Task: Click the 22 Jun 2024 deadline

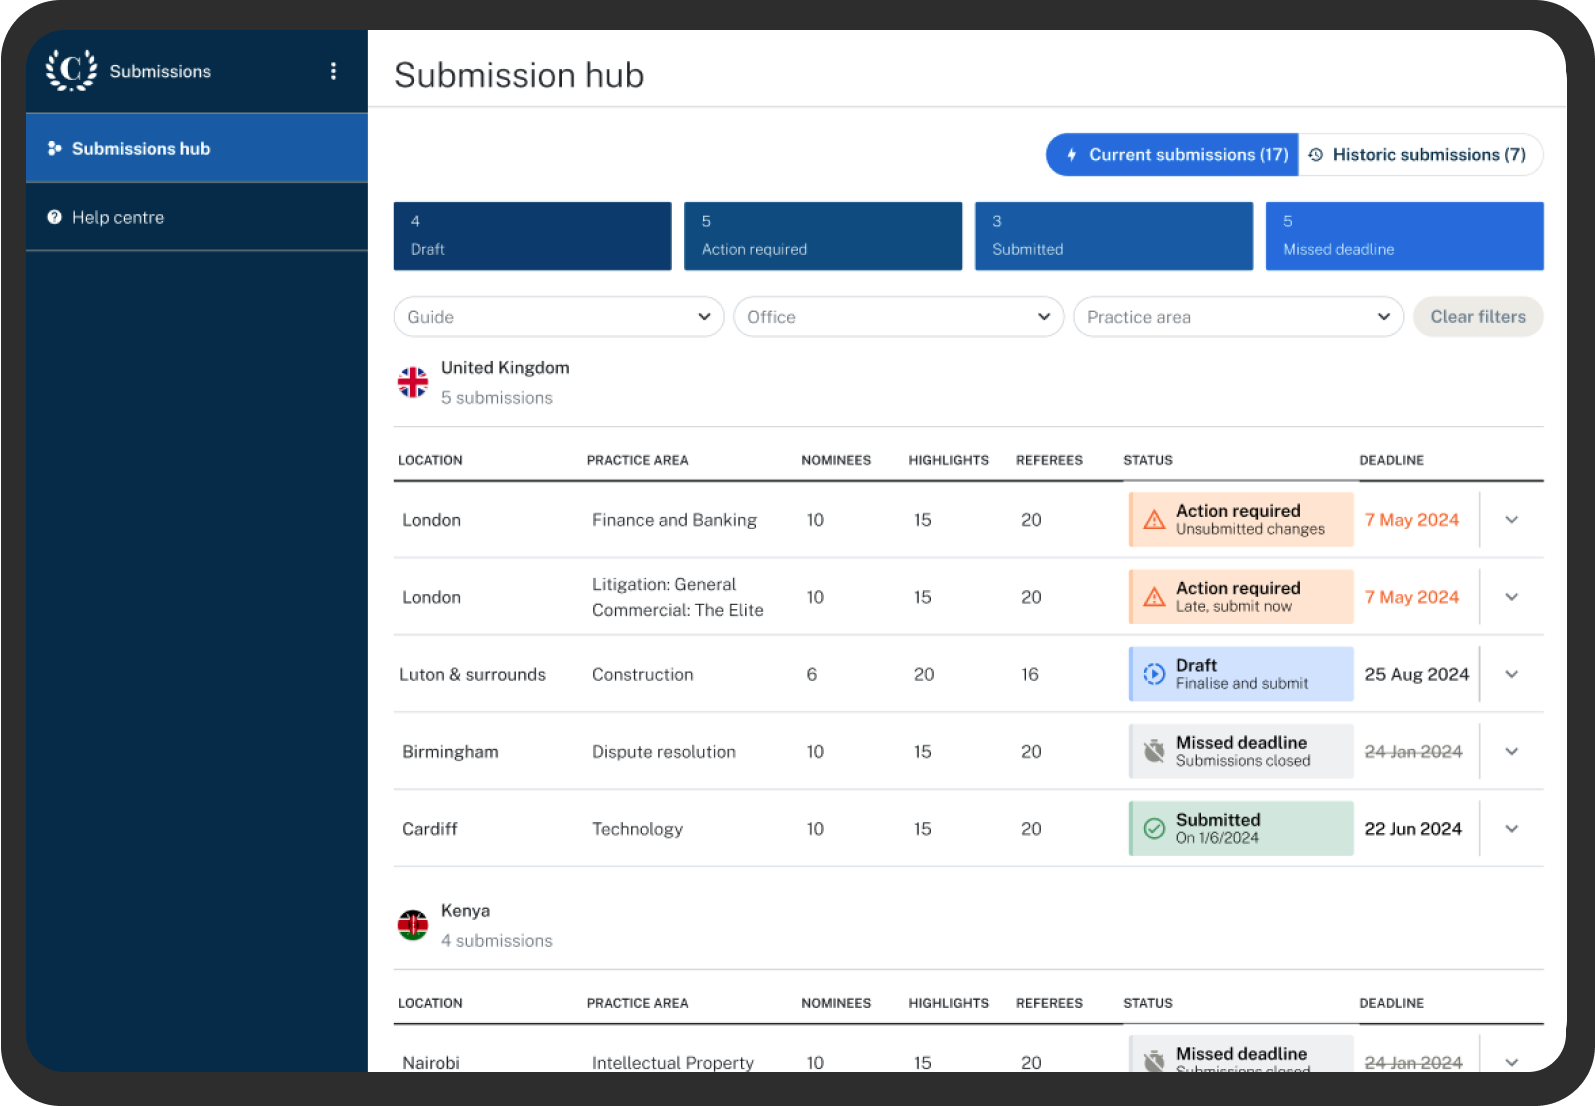Action: pos(1413,829)
